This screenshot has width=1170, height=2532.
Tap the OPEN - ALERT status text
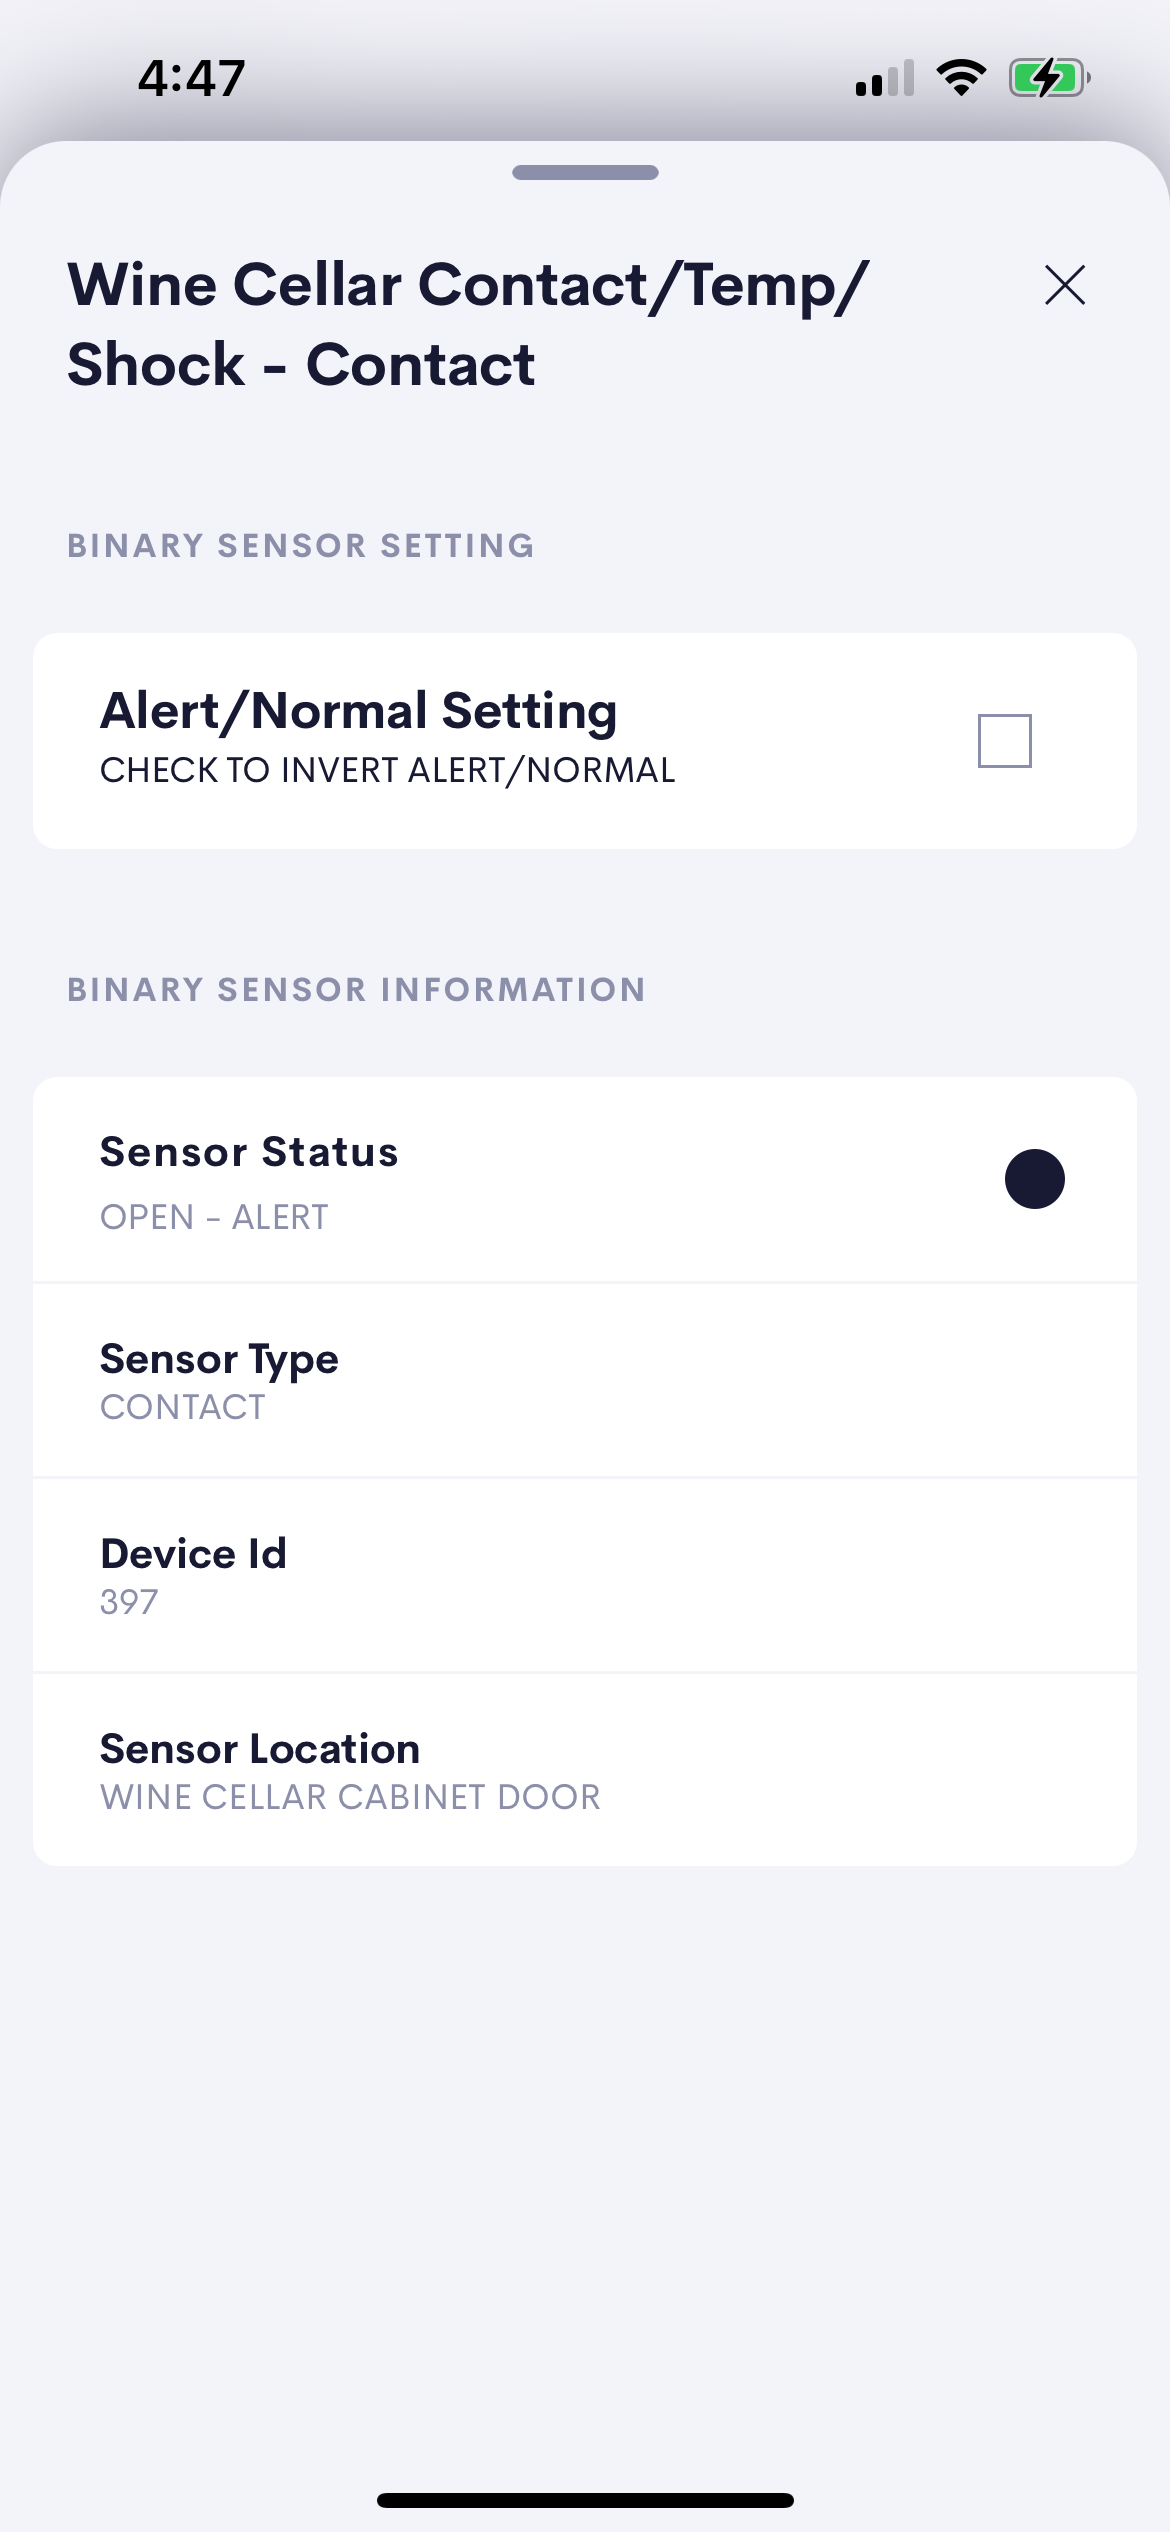[214, 1217]
